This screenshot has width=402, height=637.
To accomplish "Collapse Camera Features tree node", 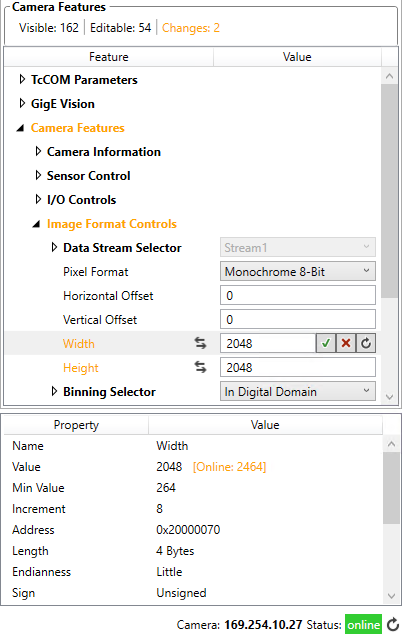I will pyautogui.click(x=20, y=128).
